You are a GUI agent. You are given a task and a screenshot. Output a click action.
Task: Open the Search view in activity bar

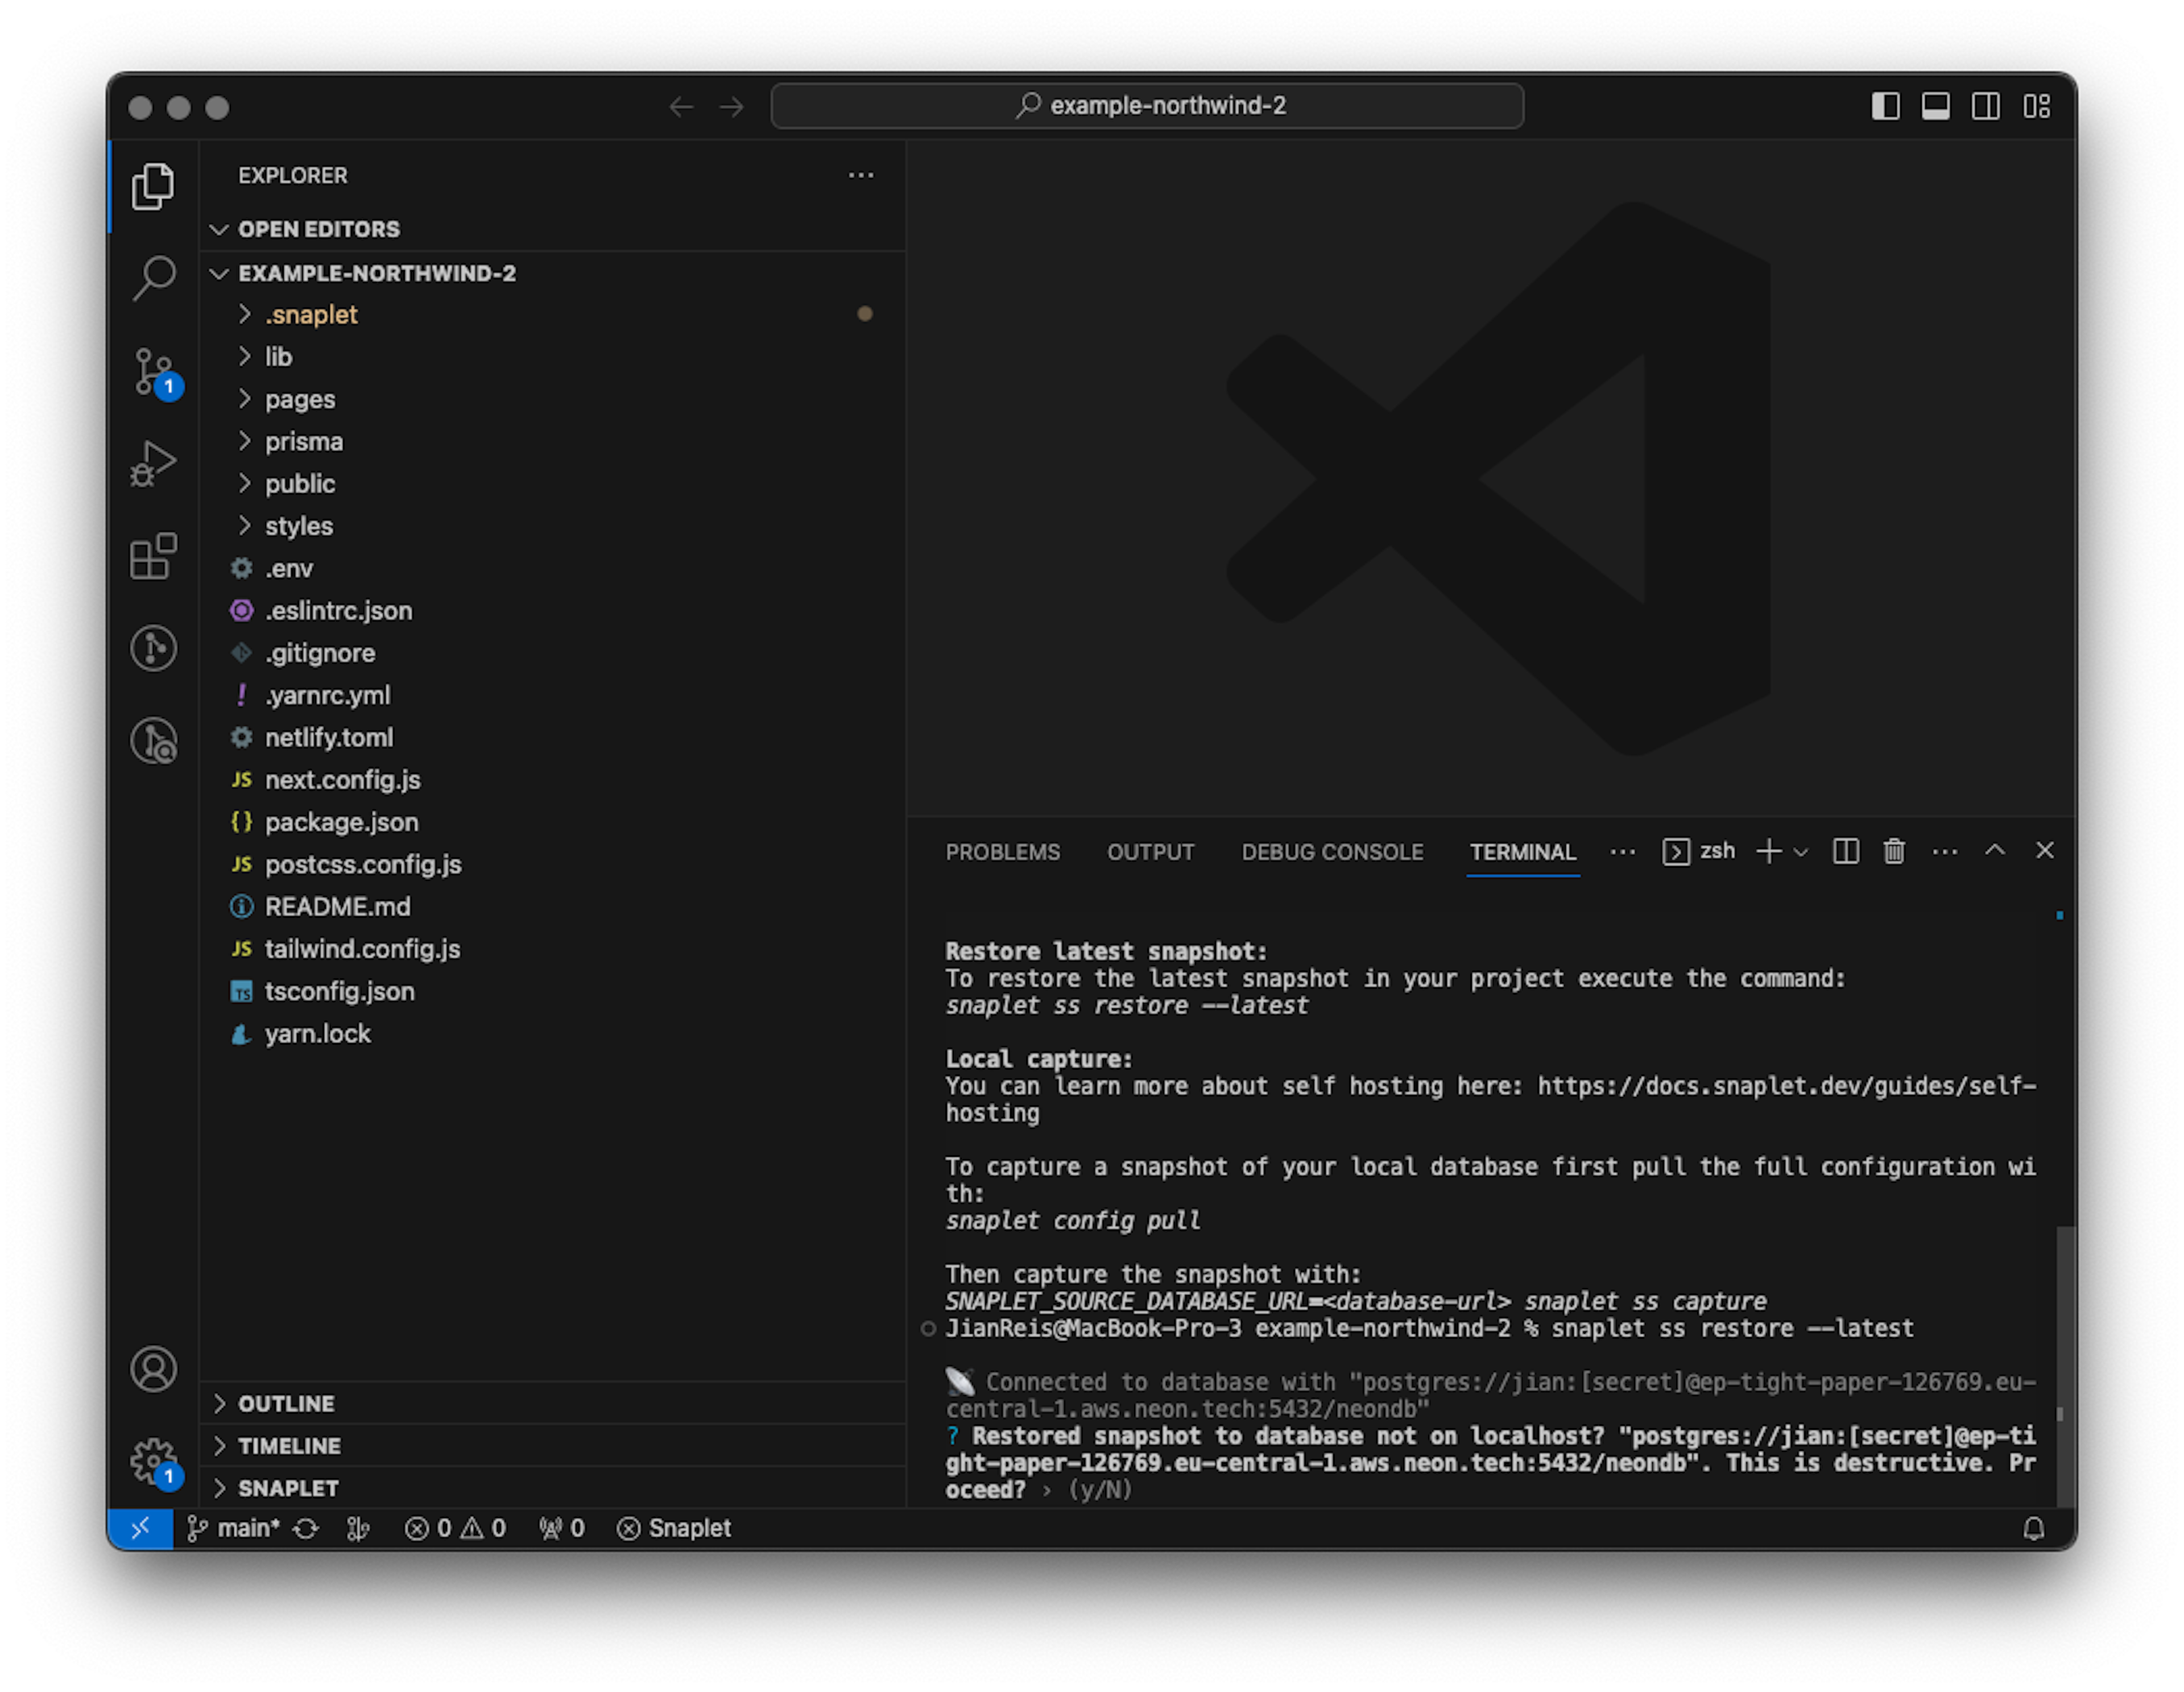(153, 278)
